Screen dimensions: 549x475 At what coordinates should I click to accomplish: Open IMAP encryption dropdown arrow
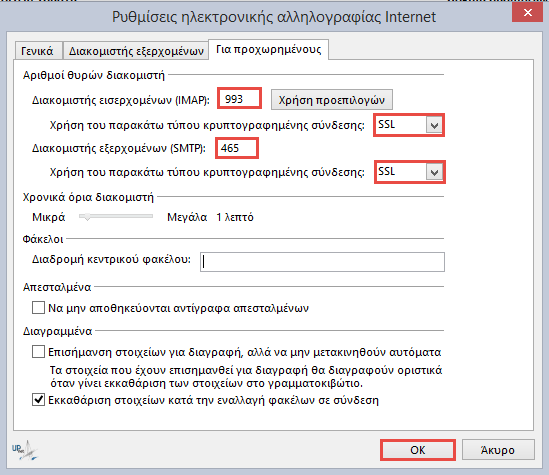point(434,125)
